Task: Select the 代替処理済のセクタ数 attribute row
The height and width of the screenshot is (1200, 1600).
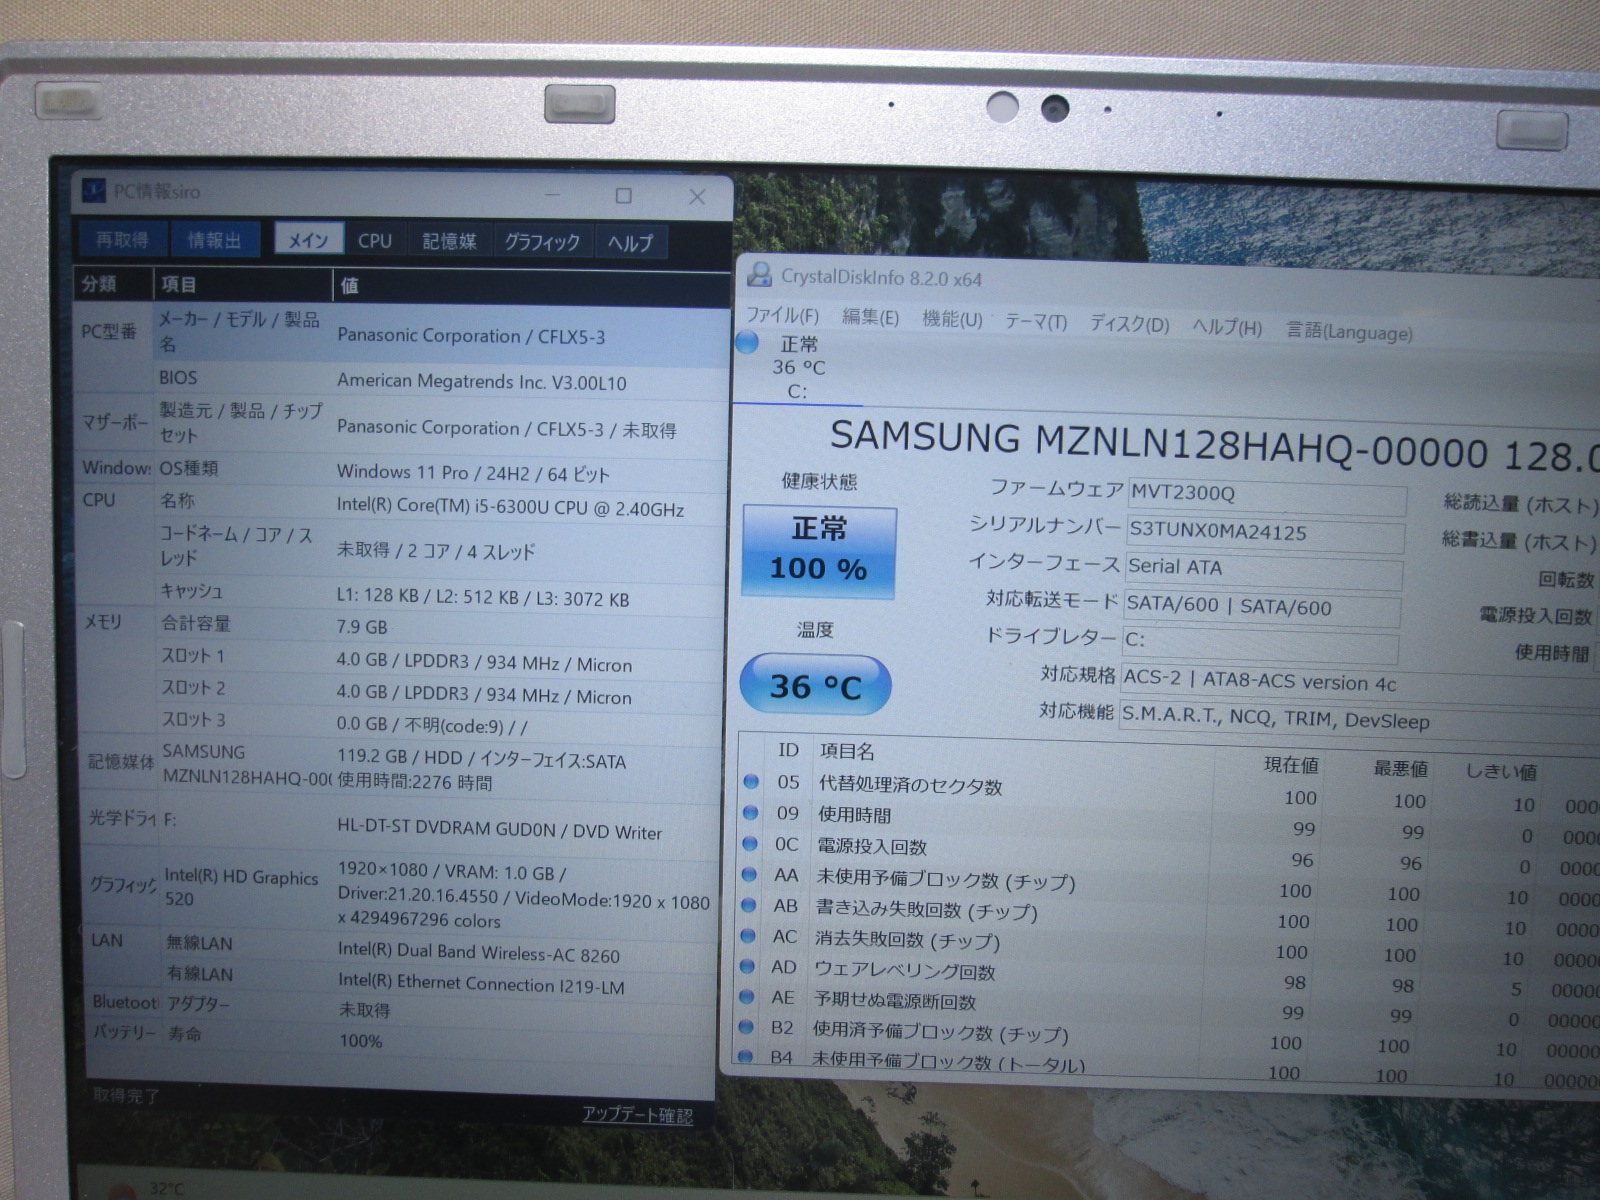Action: 1170,793
